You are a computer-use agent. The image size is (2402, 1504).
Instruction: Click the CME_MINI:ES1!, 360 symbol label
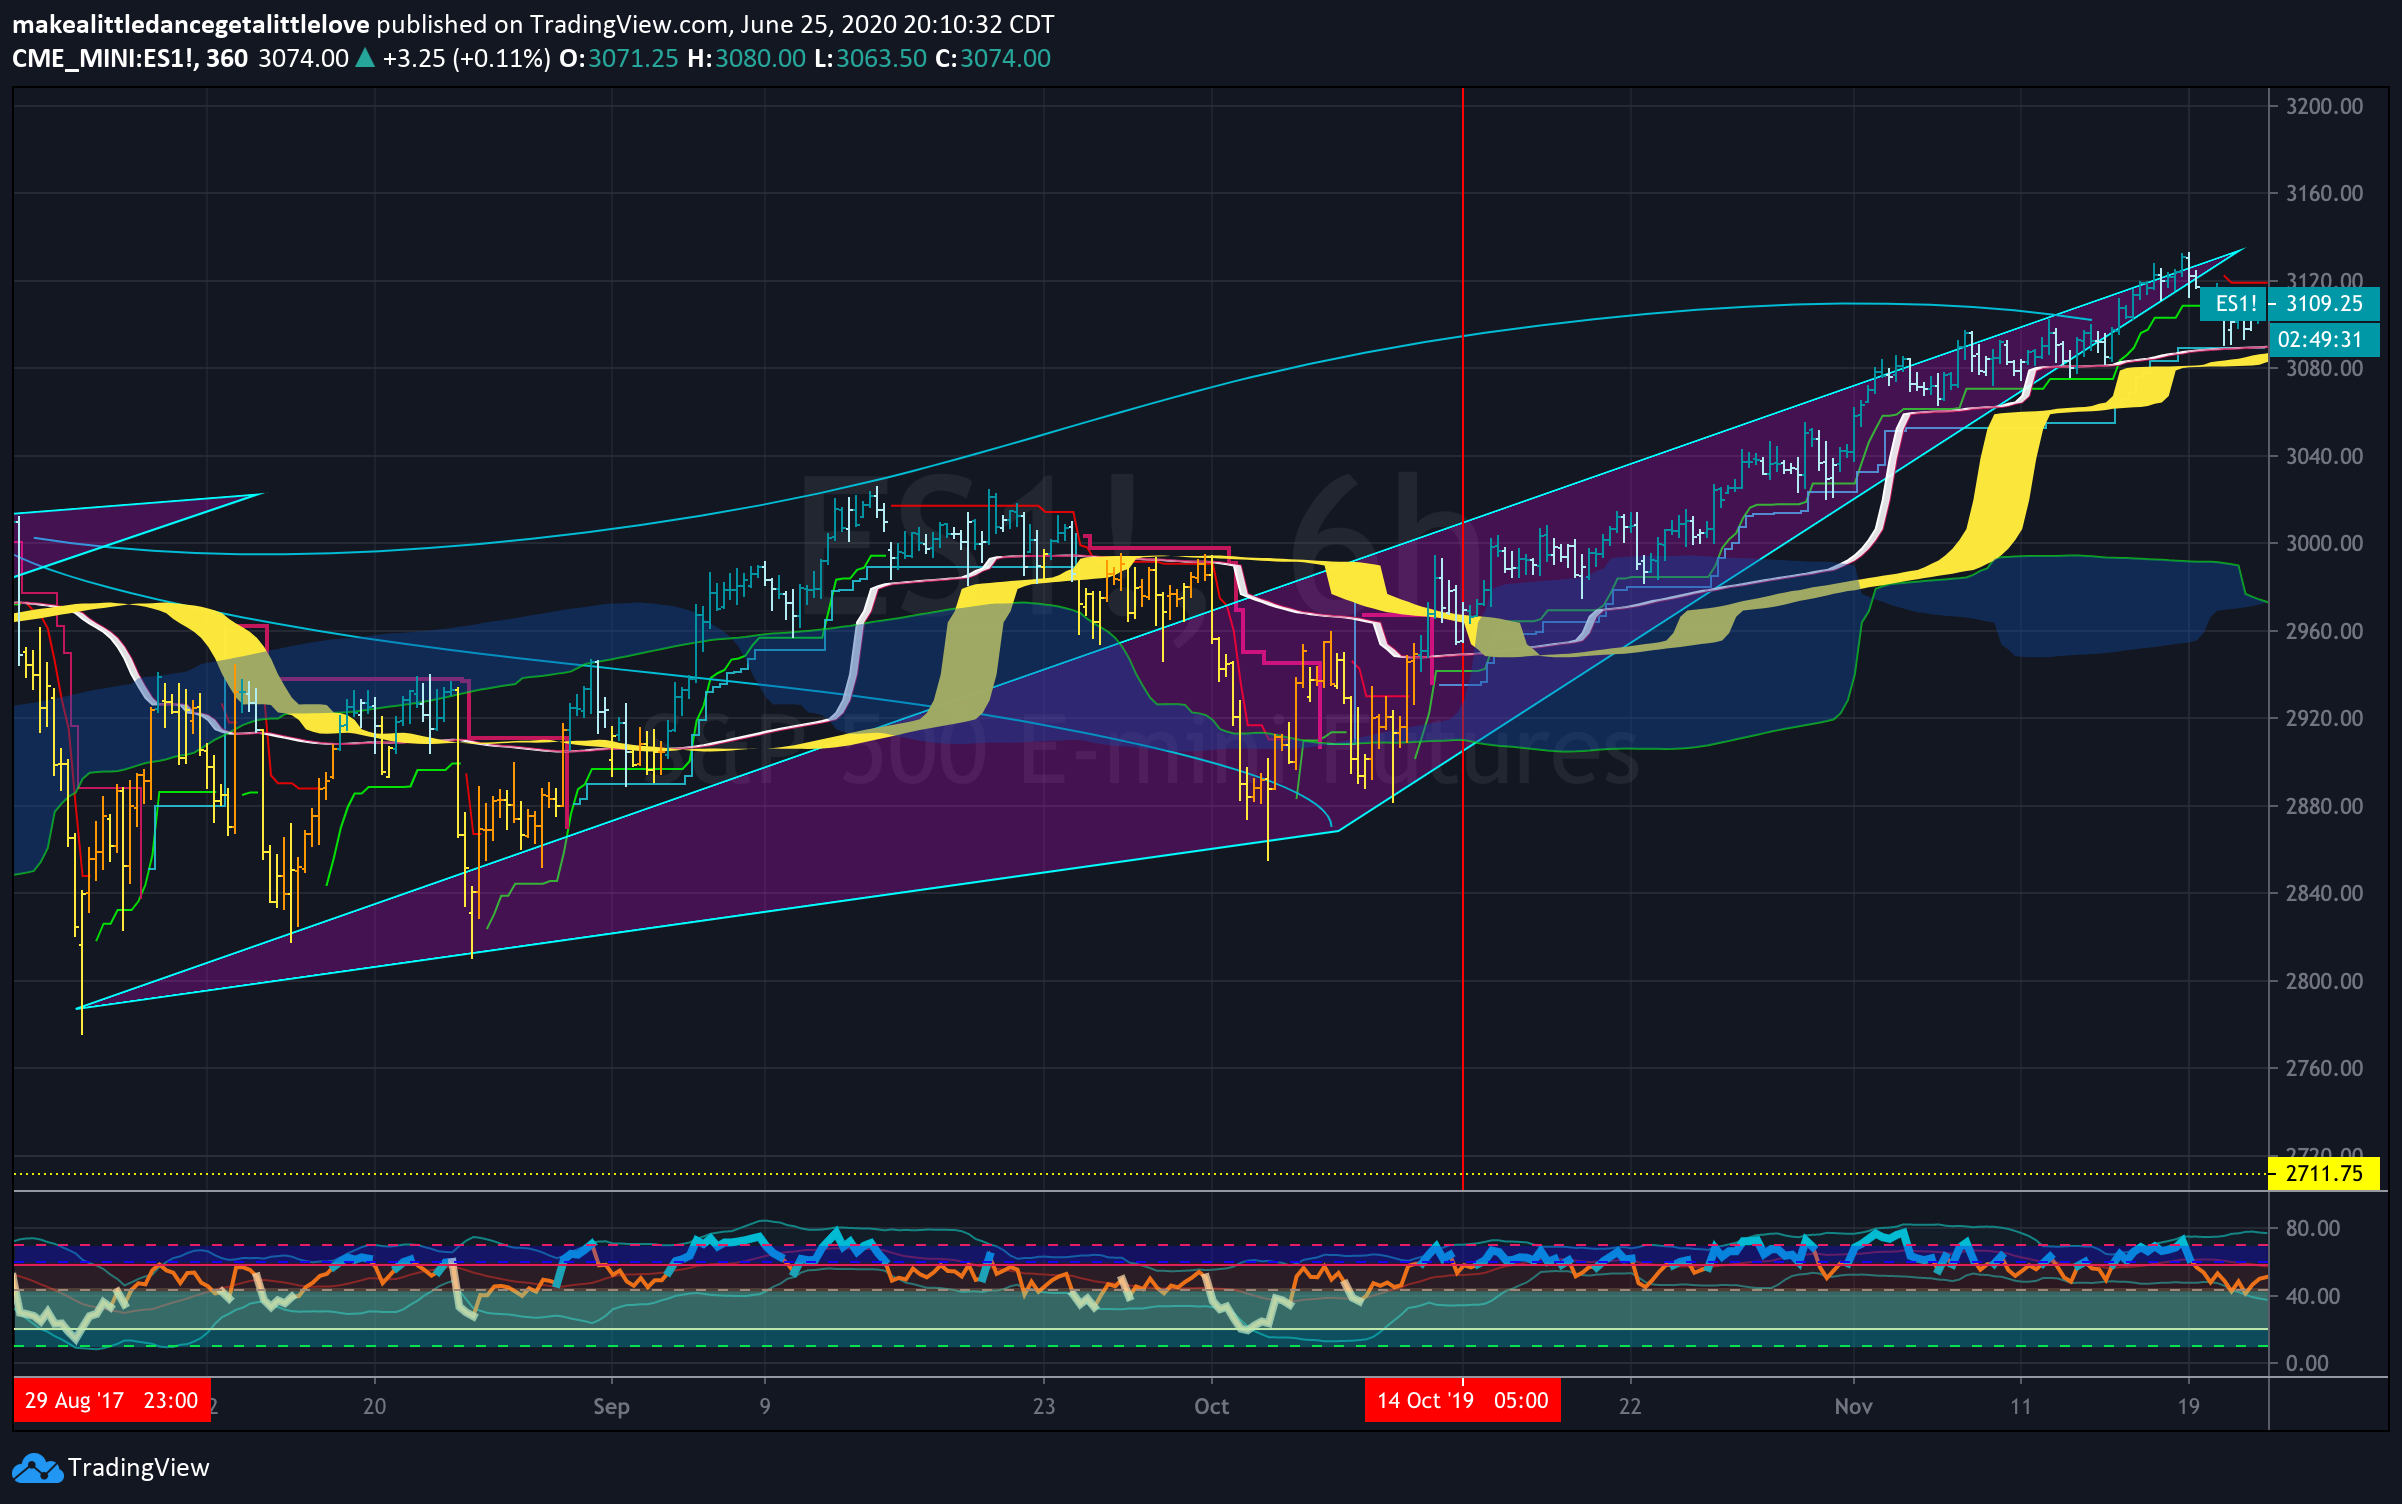tap(130, 58)
